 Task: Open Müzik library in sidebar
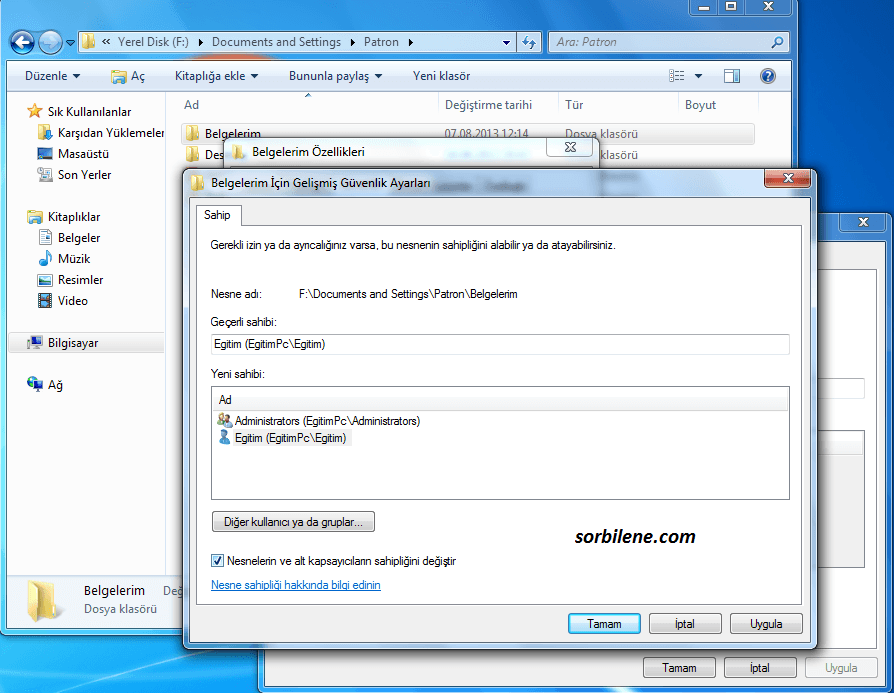(x=73, y=259)
